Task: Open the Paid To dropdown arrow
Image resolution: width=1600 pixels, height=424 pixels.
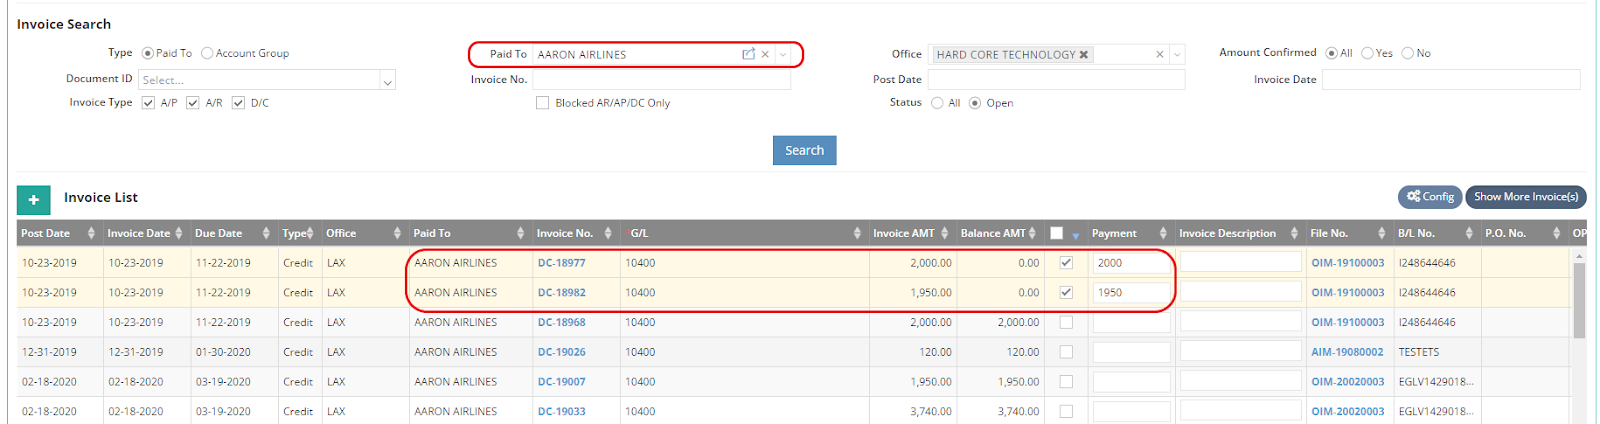Action: (x=783, y=54)
